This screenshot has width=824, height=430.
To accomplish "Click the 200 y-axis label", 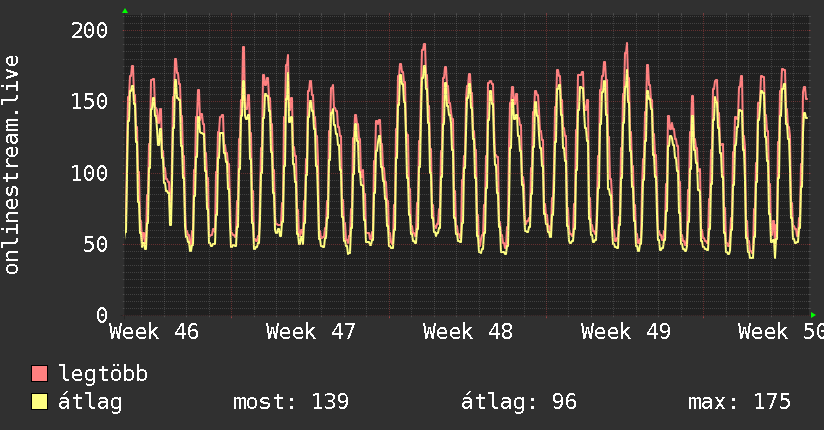I will 89,30.
